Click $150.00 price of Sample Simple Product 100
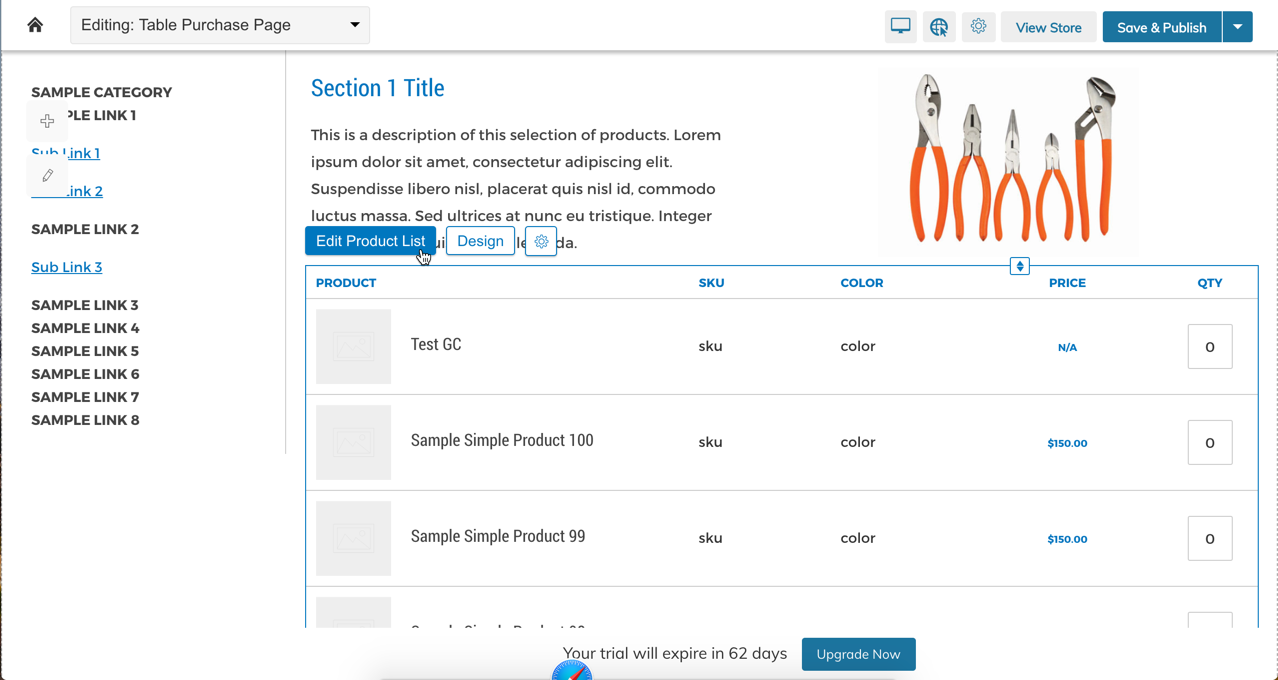The image size is (1278, 680). click(1067, 443)
